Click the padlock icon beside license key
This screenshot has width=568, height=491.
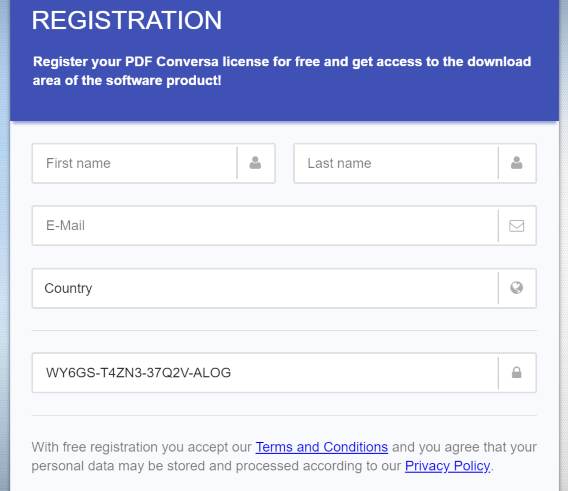(x=517, y=372)
